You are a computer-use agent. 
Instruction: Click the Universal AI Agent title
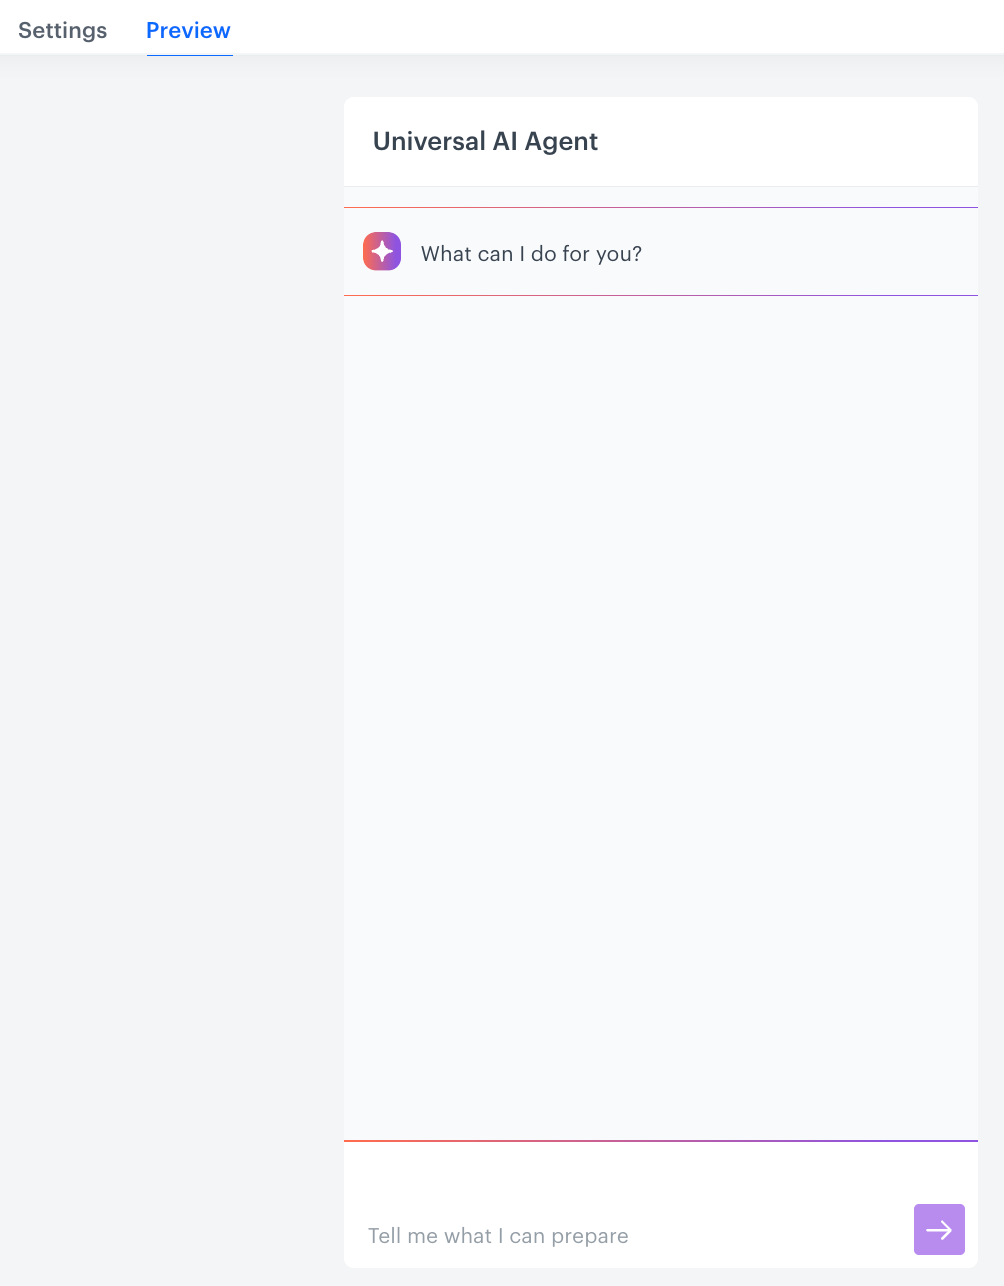(x=485, y=141)
